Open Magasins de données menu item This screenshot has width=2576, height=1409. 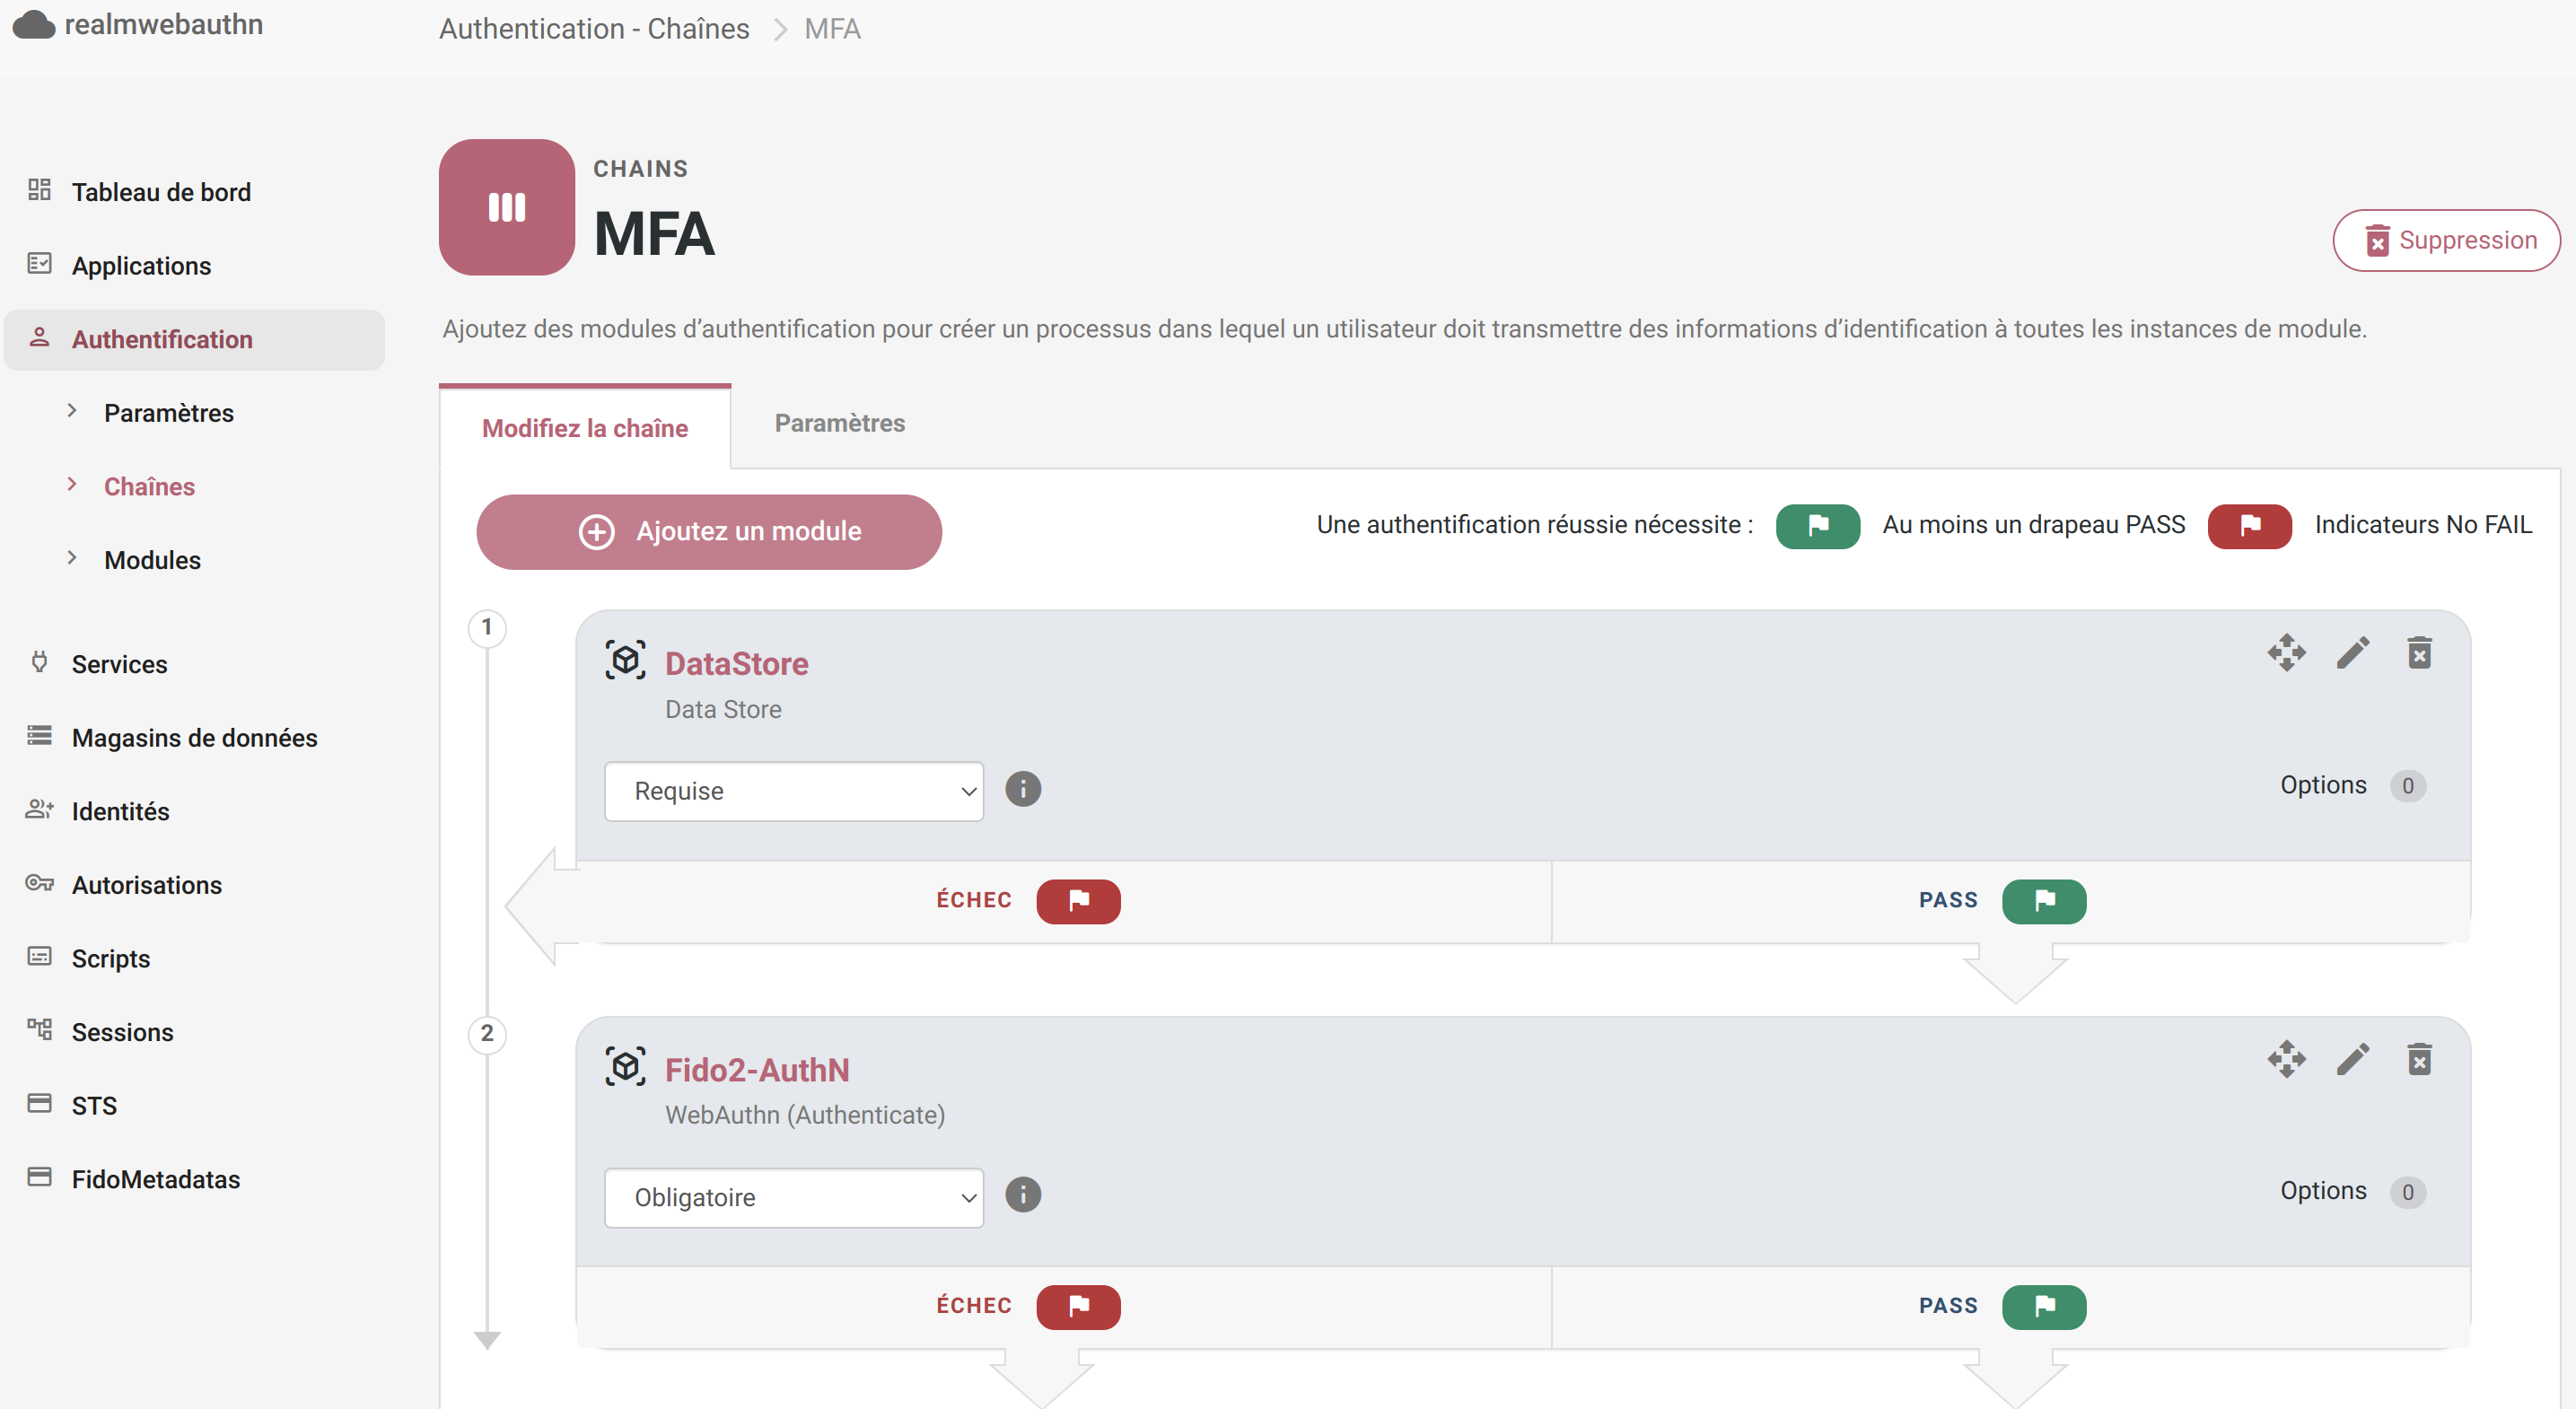click(x=194, y=738)
